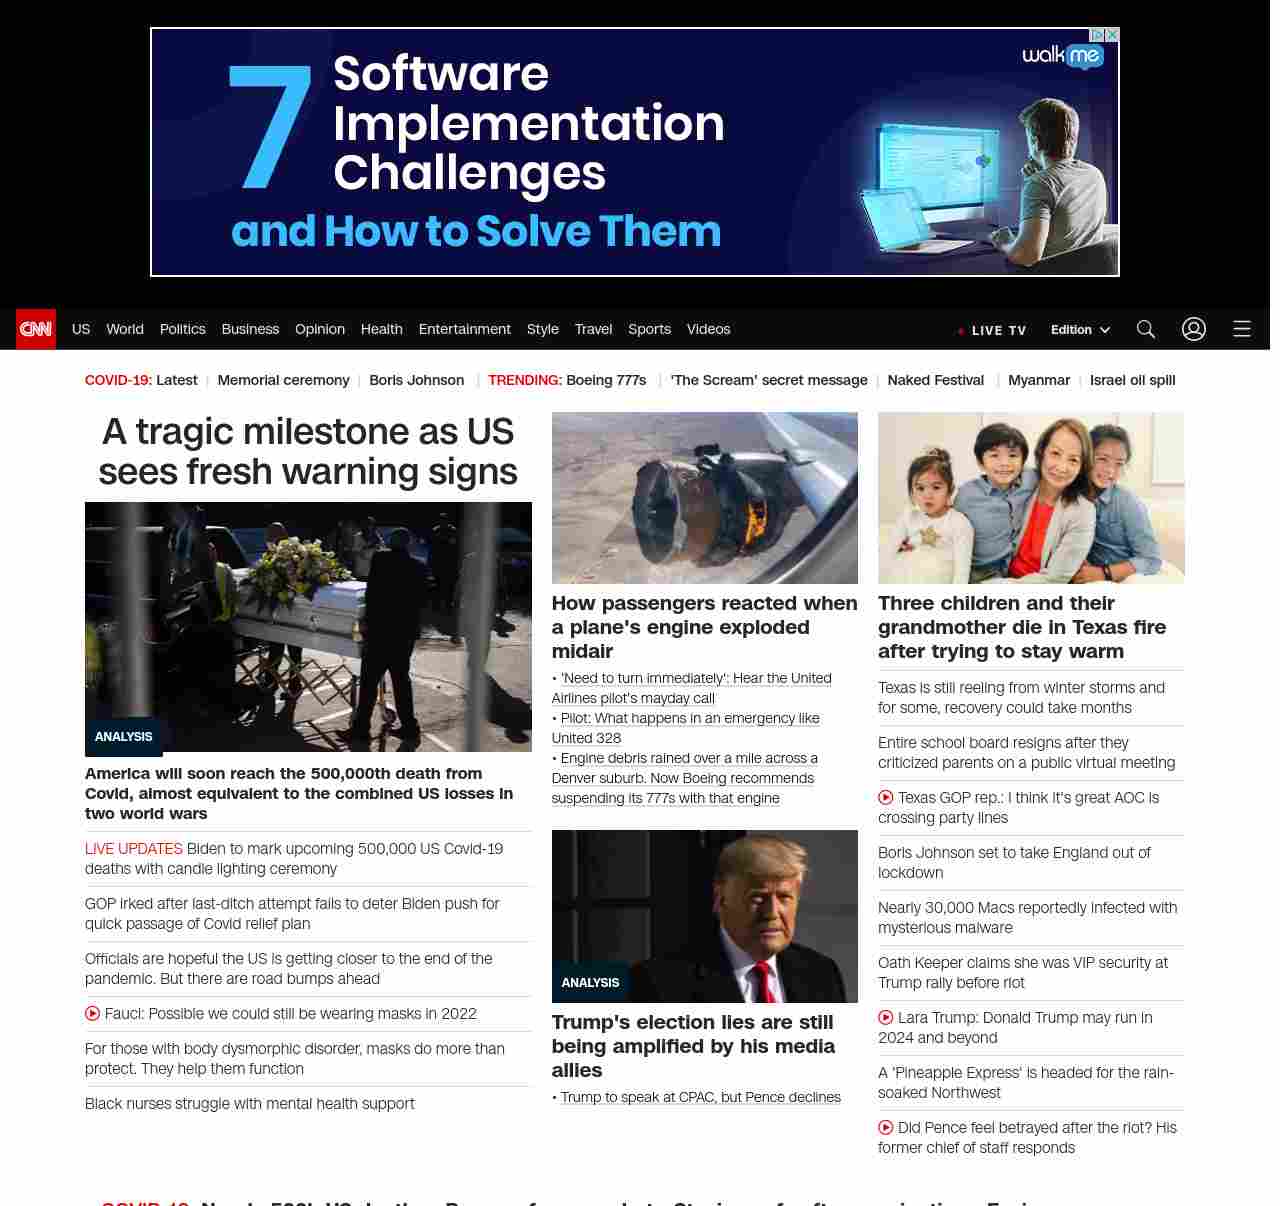
Task: Play the Lara Trump video story
Action: click(x=886, y=1017)
